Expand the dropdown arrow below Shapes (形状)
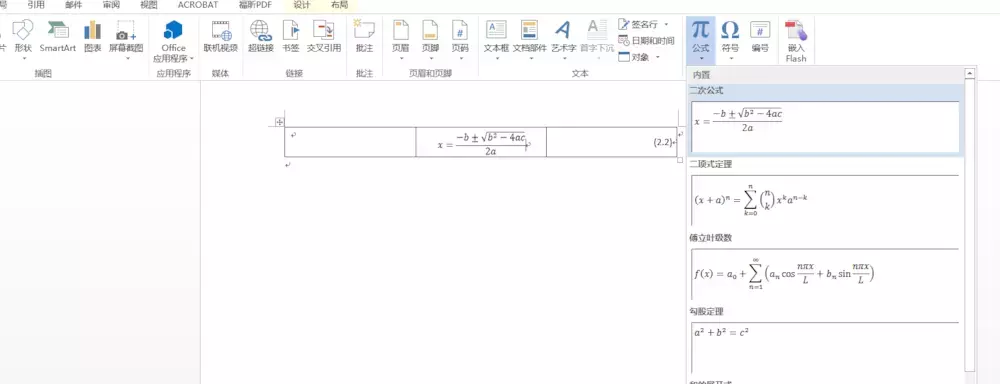 tap(24, 59)
